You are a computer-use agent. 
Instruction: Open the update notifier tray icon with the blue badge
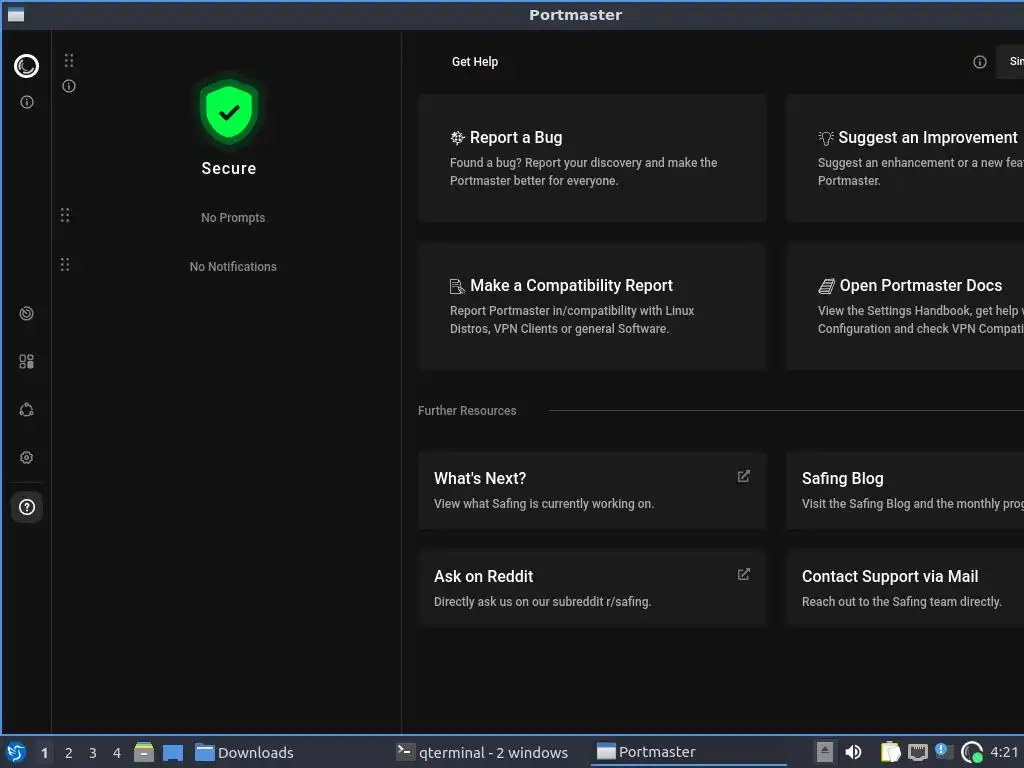pyautogui.click(x=944, y=751)
